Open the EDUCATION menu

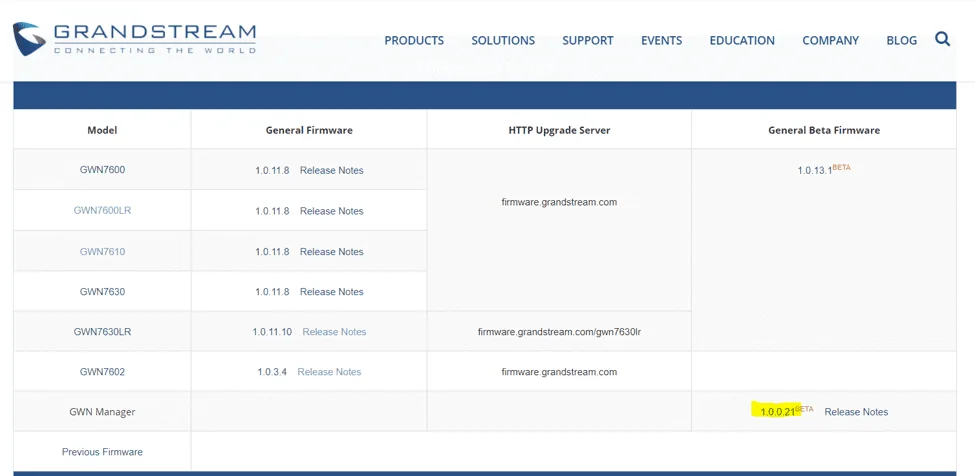(742, 40)
